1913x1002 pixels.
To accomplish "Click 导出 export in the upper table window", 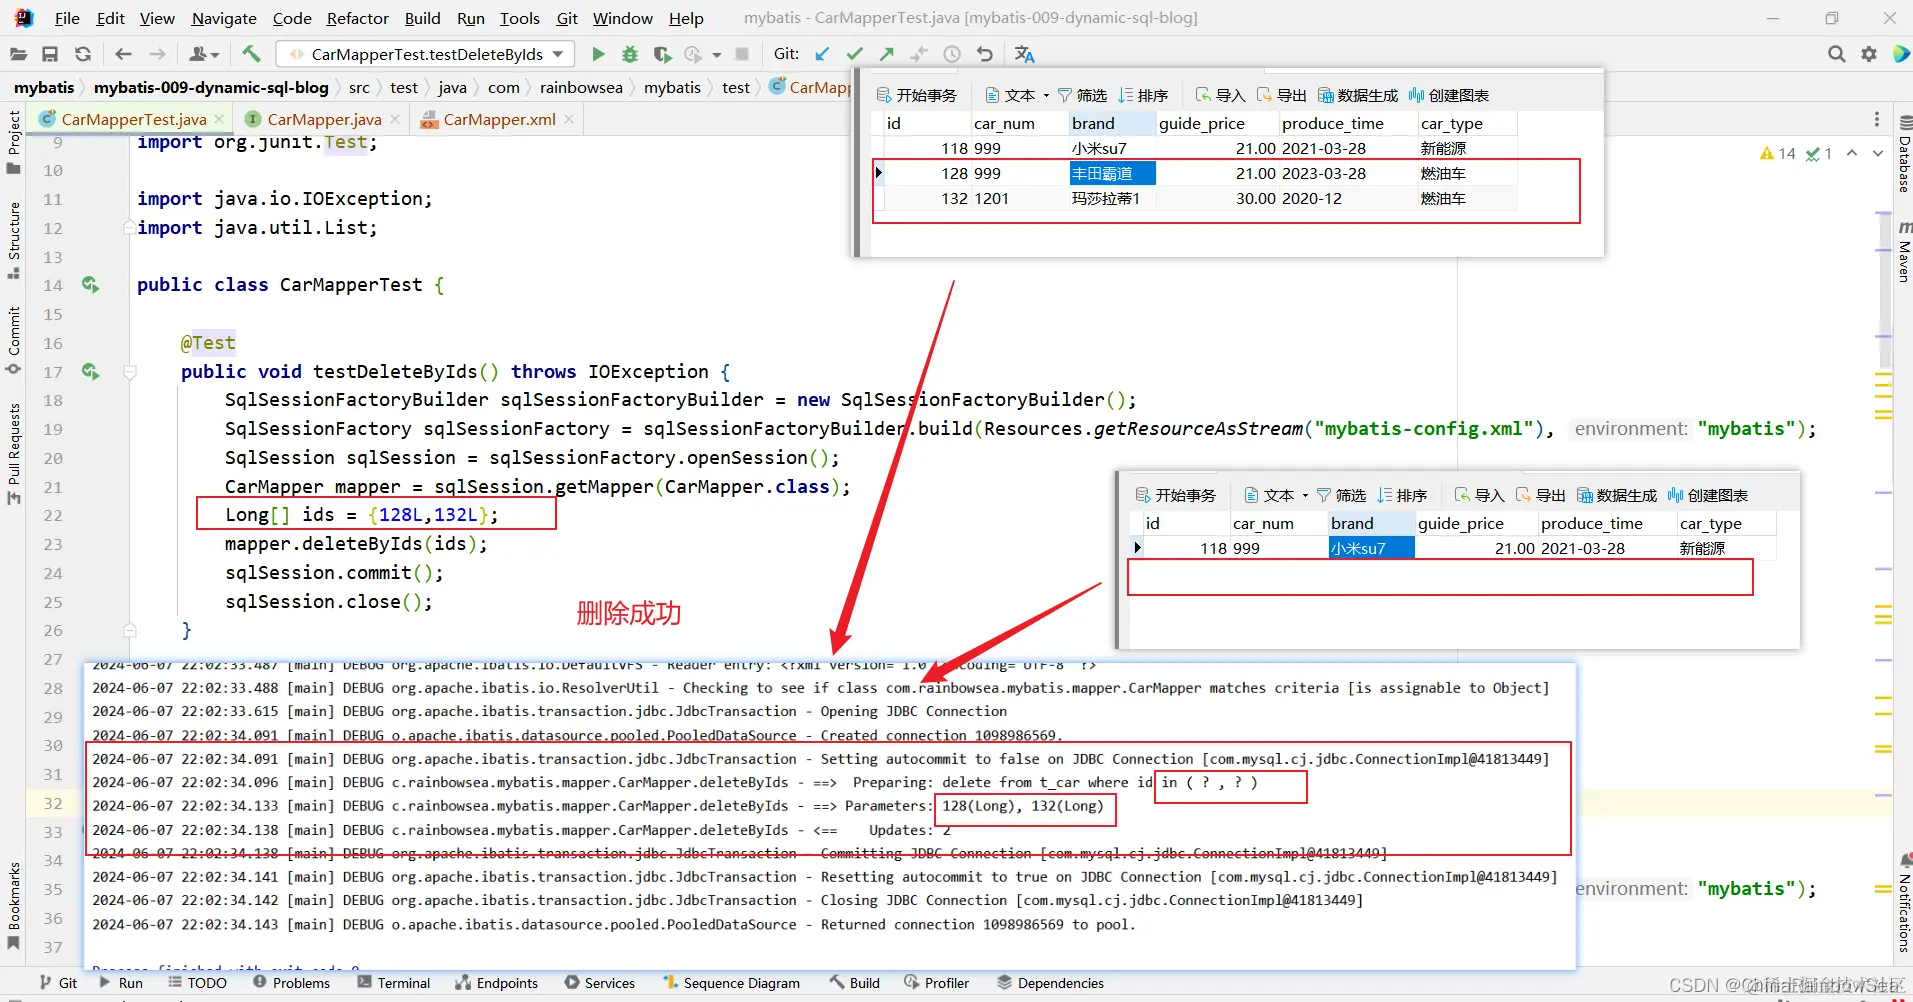I will [1282, 95].
